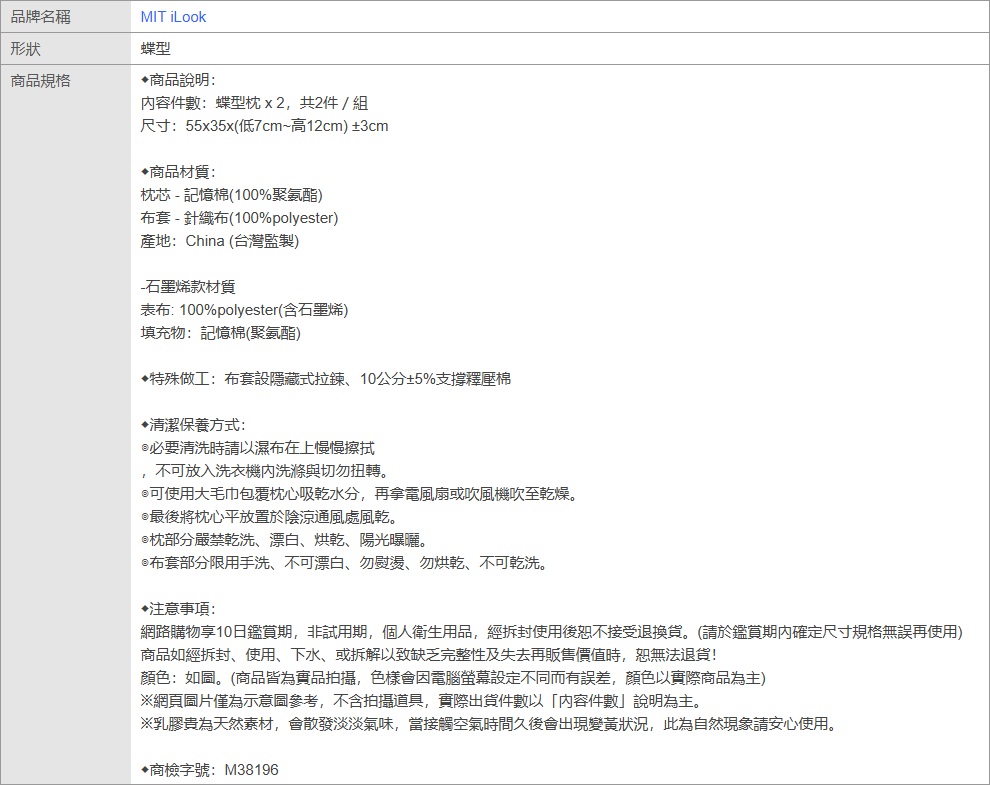Click the 不可放入洗衣機內洗滌 line
The image size is (990, 785).
265,471
